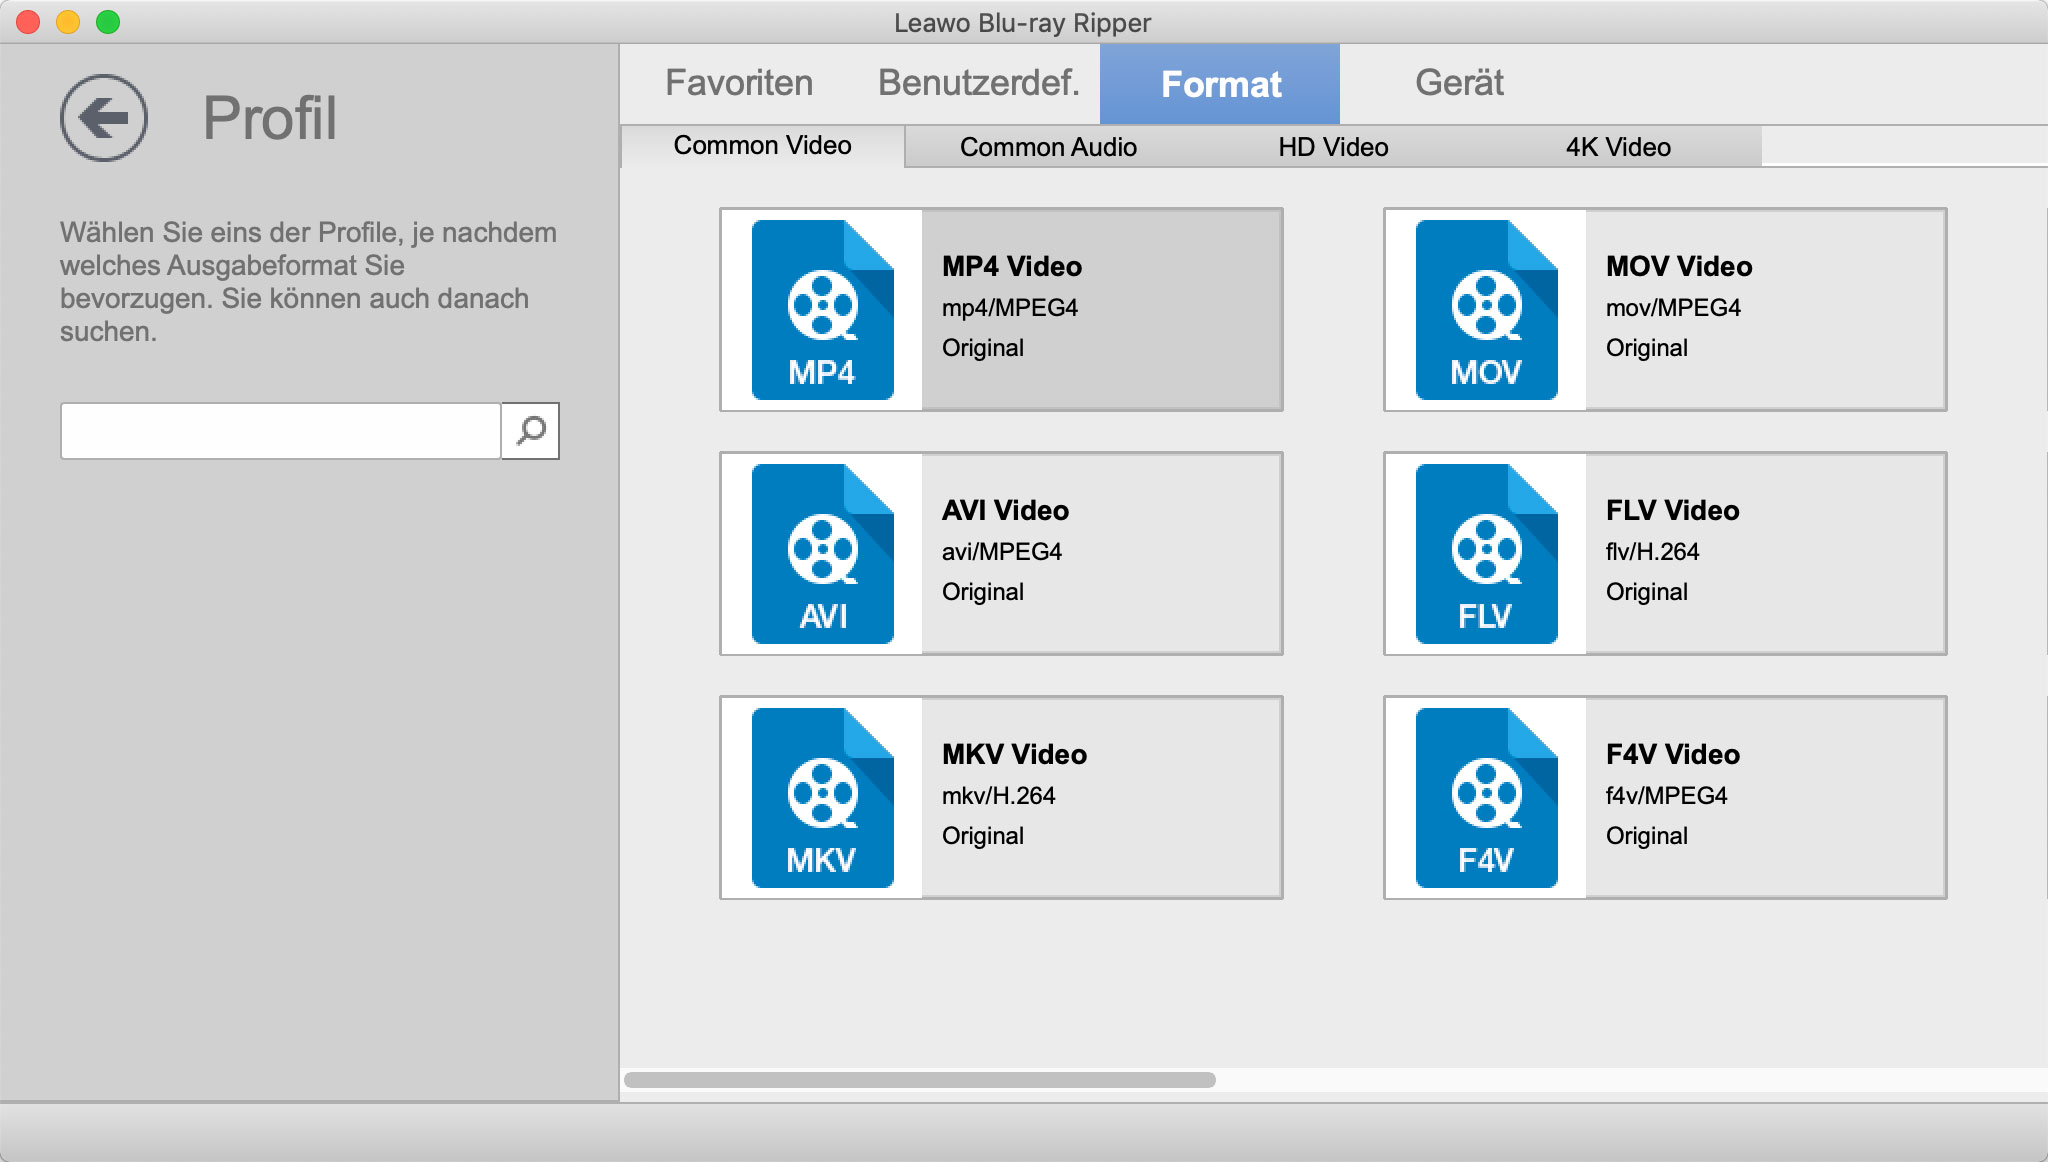Click the Original label under MOV Video

[1647, 348]
